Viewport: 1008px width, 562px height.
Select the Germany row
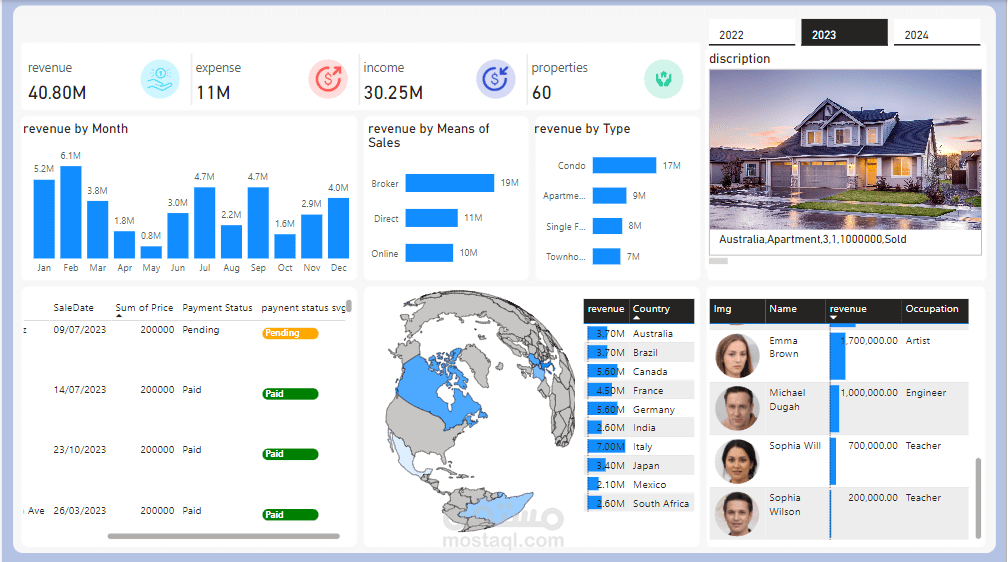coord(639,409)
